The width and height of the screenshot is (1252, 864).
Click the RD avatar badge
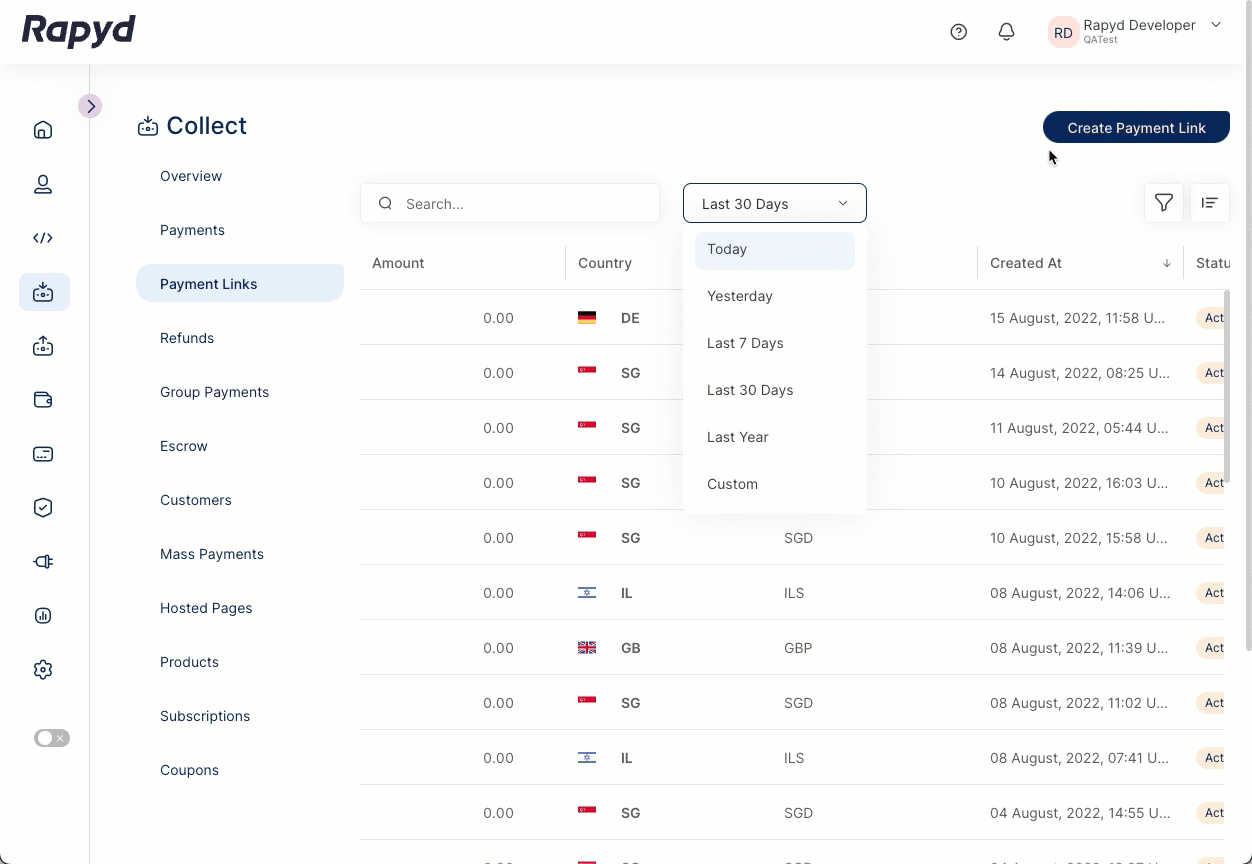pyautogui.click(x=1063, y=33)
